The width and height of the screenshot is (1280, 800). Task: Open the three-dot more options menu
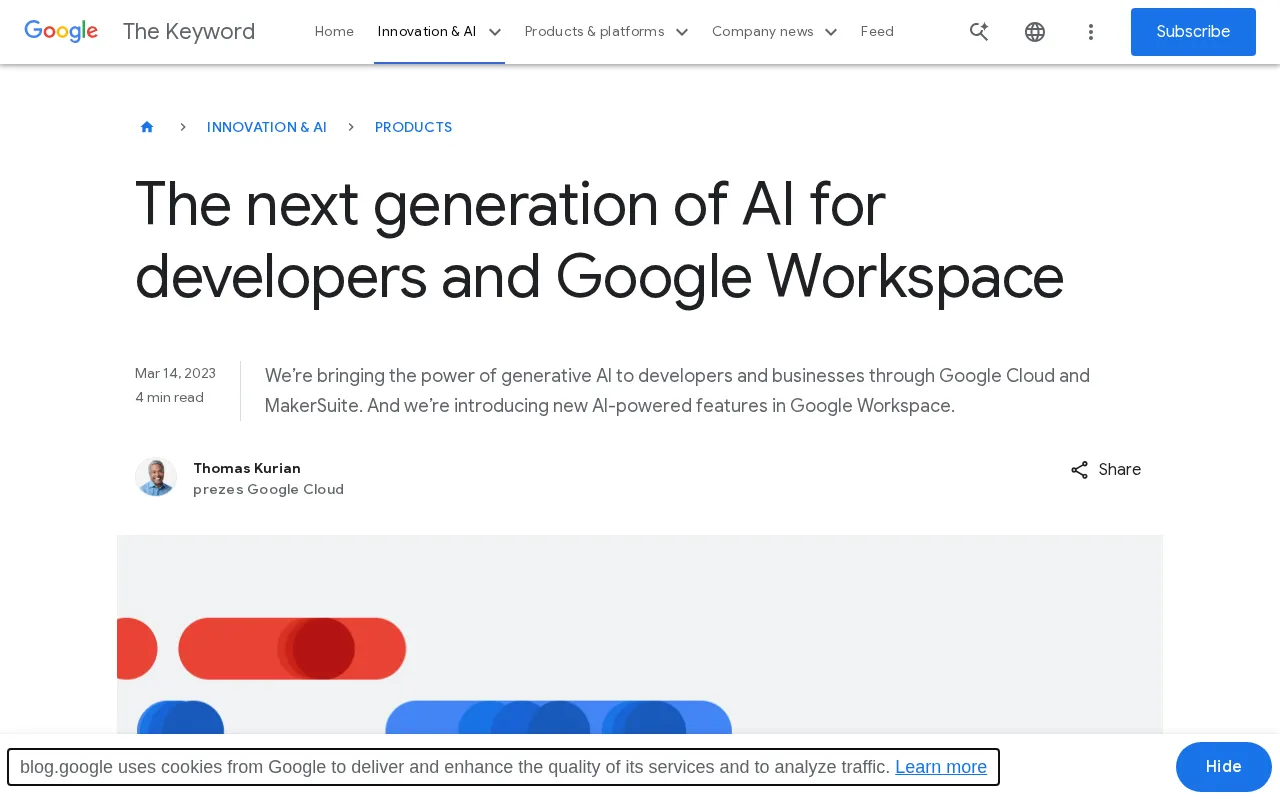(1091, 31)
